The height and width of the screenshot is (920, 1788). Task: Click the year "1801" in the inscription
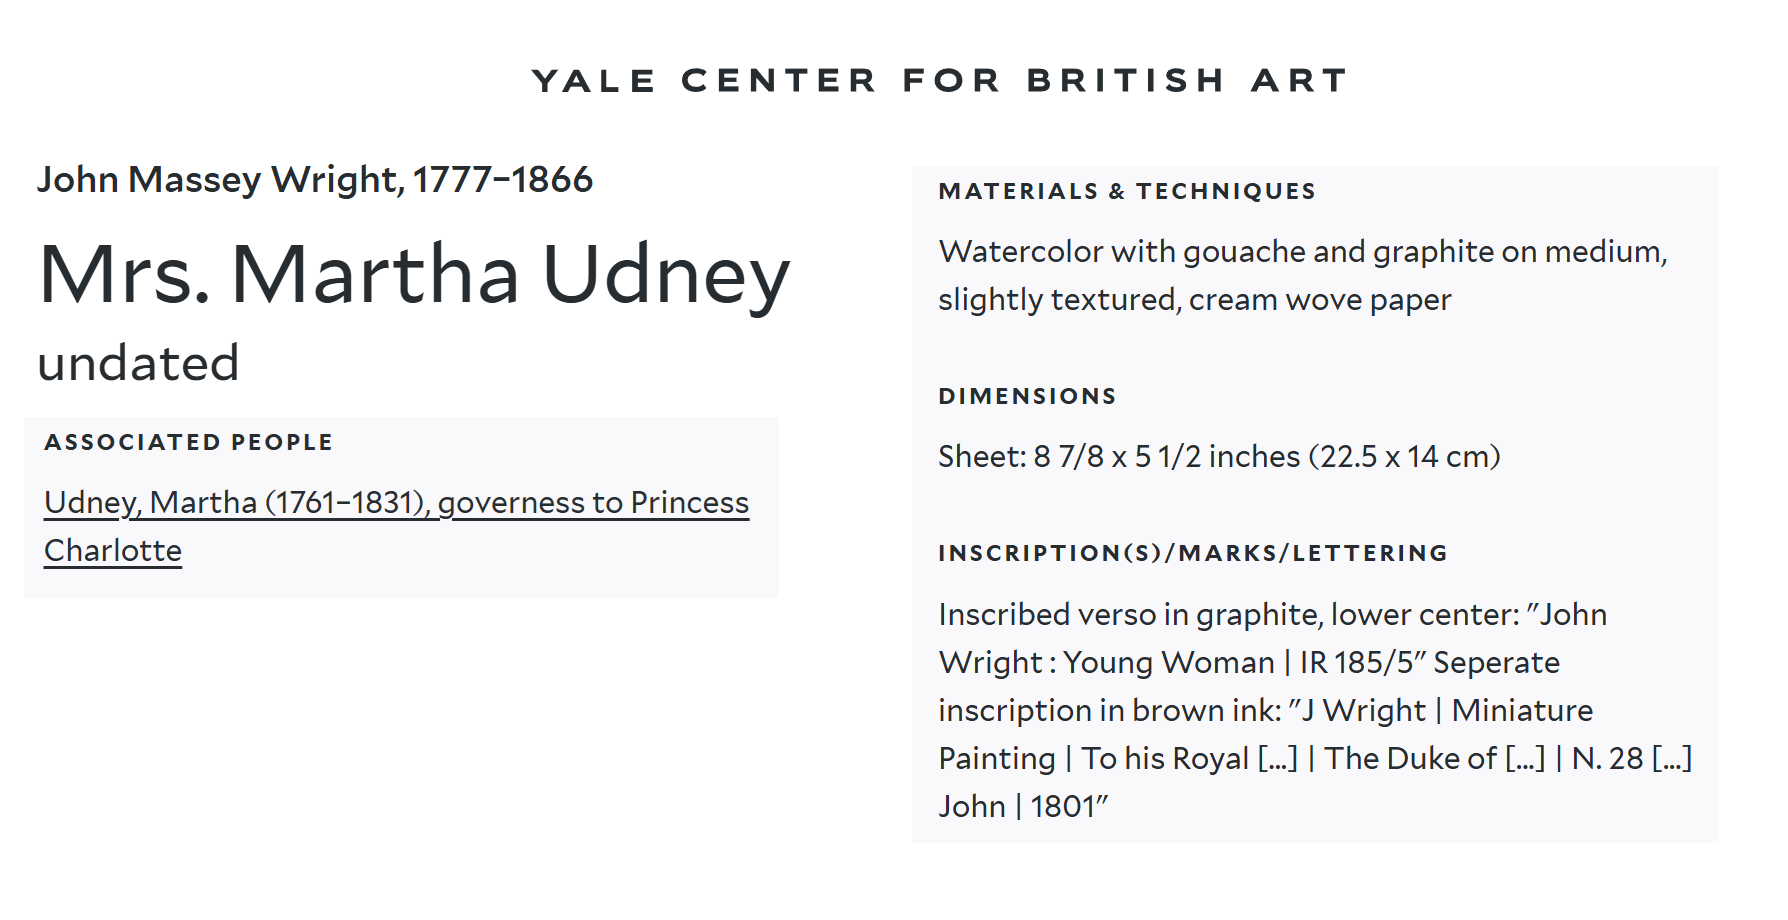(x=1064, y=806)
